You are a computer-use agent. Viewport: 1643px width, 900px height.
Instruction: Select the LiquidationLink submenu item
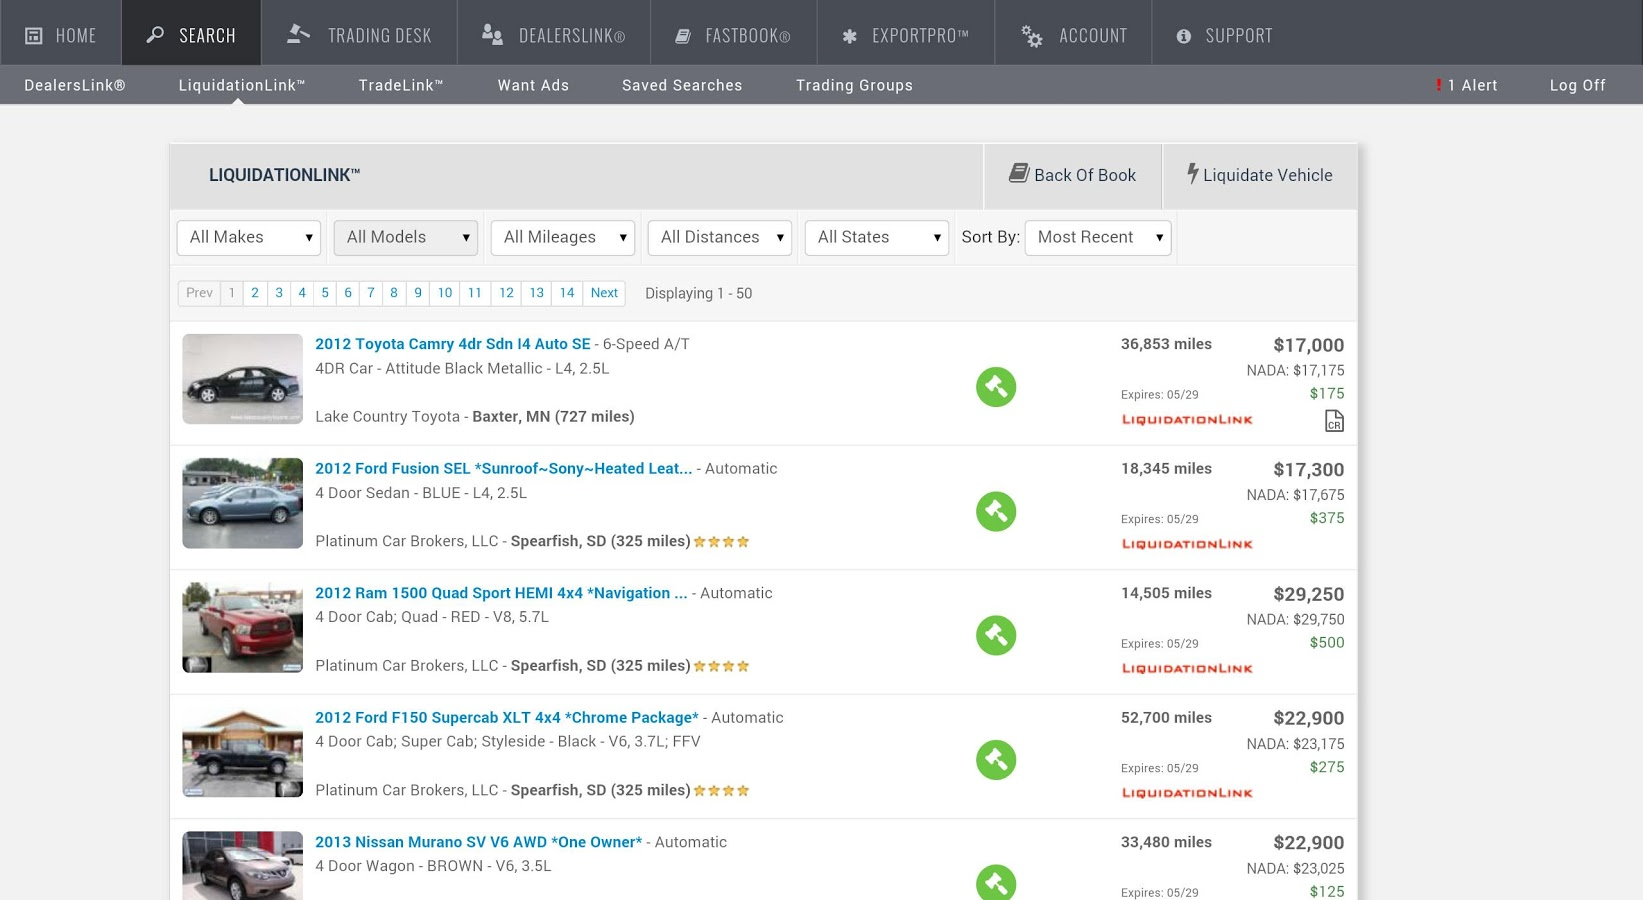(242, 85)
